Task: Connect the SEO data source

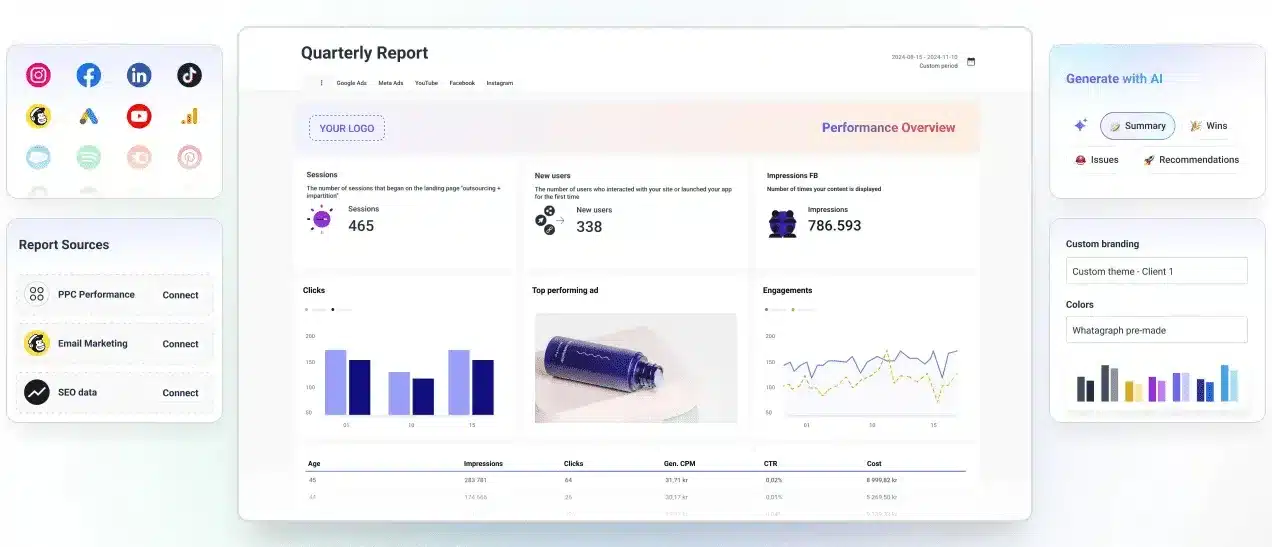Action: 180,393
